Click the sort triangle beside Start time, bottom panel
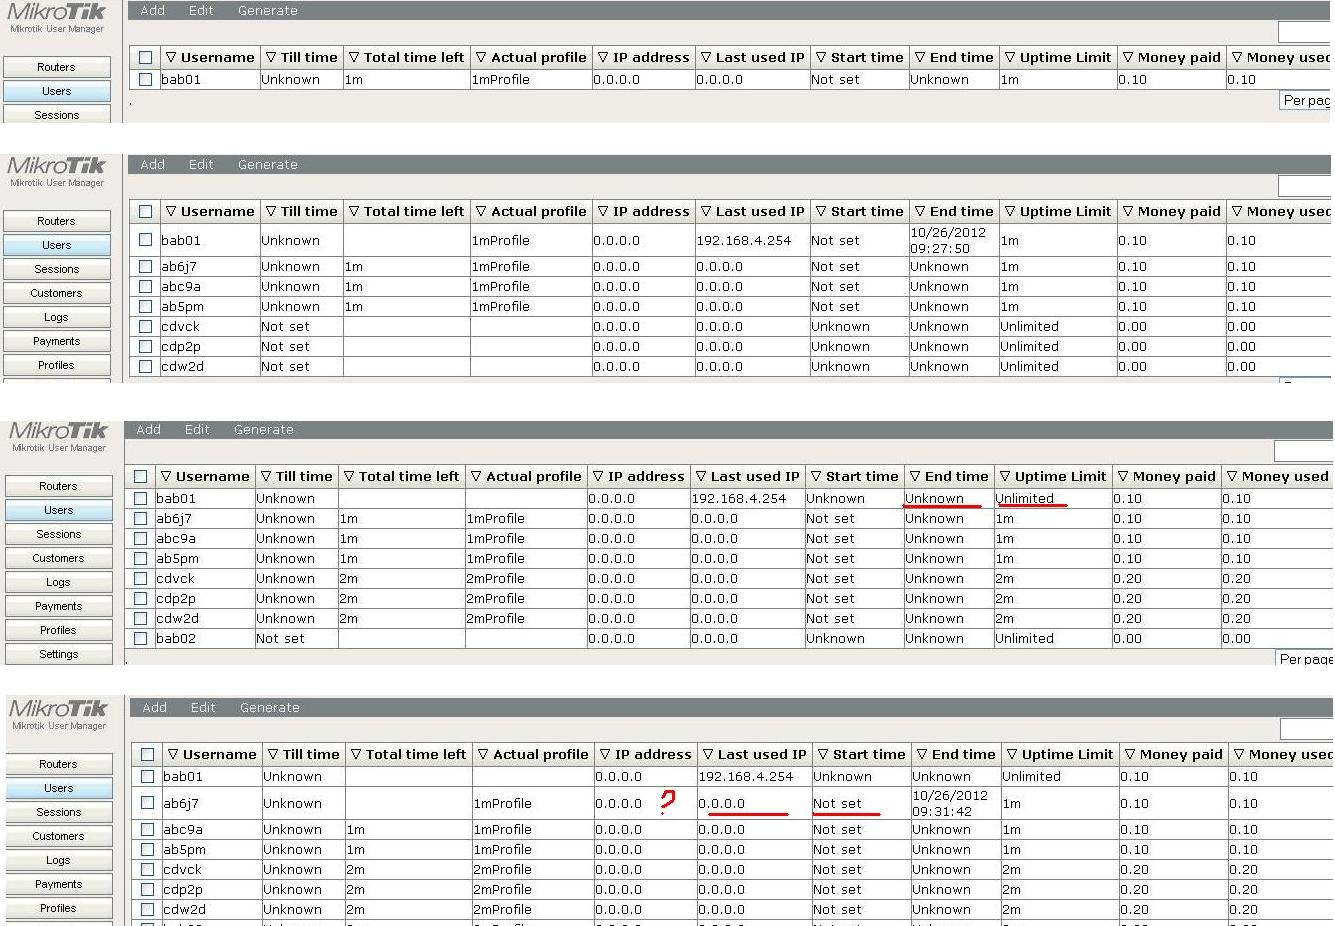1335x926 pixels. coord(822,754)
